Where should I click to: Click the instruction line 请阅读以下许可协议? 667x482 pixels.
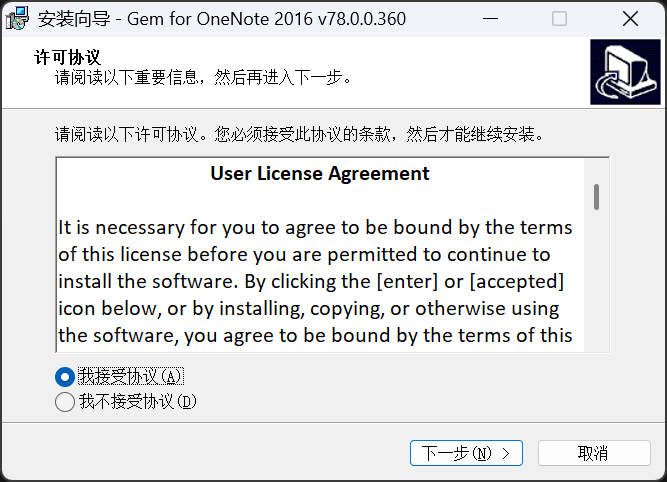pyautogui.click(x=300, y=134)
